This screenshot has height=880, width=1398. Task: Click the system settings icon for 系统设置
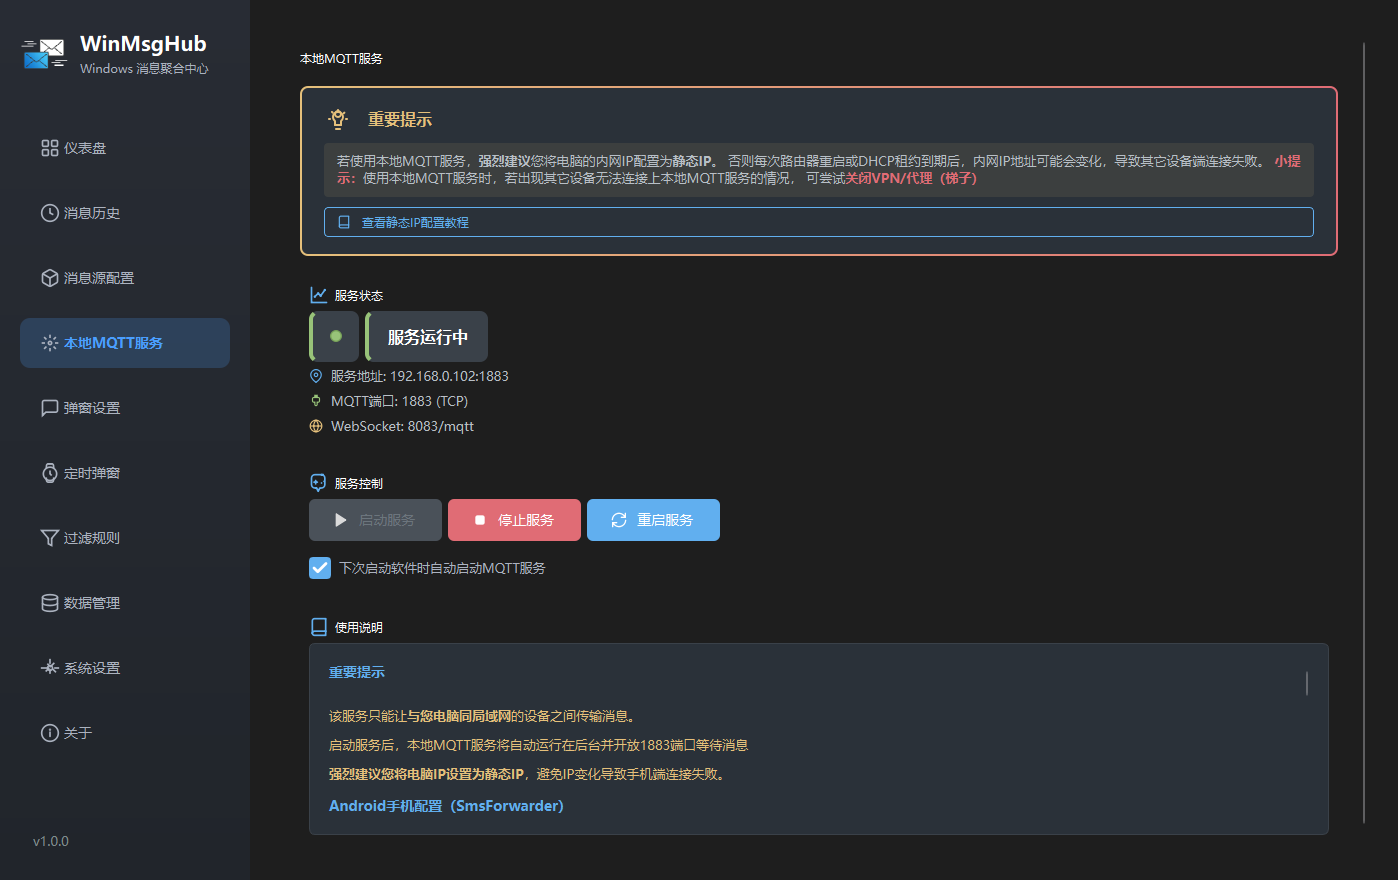point(49,668)
